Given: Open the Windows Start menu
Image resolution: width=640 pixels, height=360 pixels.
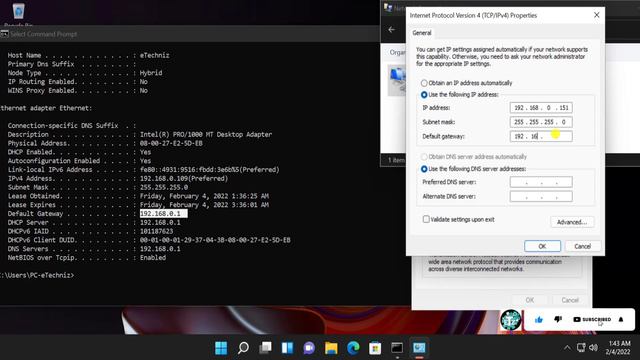Looking at the screenshot, I should pyautogui.click(x=221, y=348).
